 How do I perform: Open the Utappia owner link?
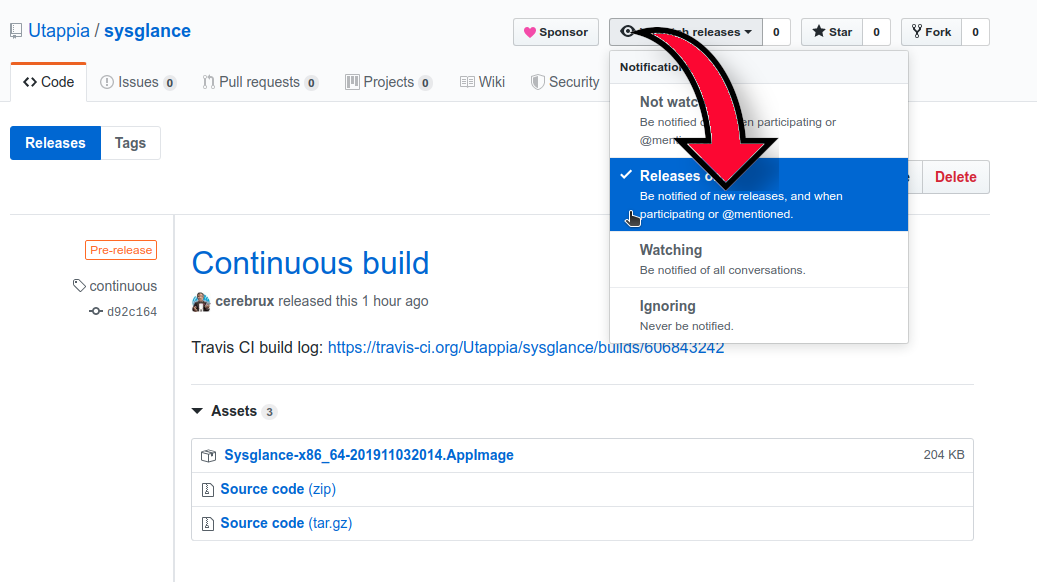click(59, 31)
